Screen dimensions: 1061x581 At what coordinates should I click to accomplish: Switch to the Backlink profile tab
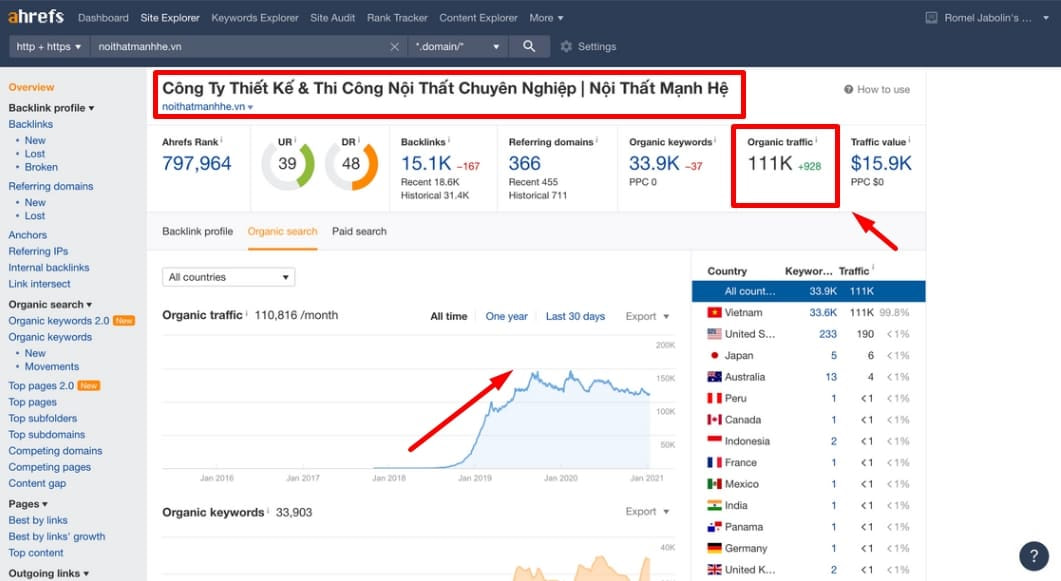click(x=198, y=231)
